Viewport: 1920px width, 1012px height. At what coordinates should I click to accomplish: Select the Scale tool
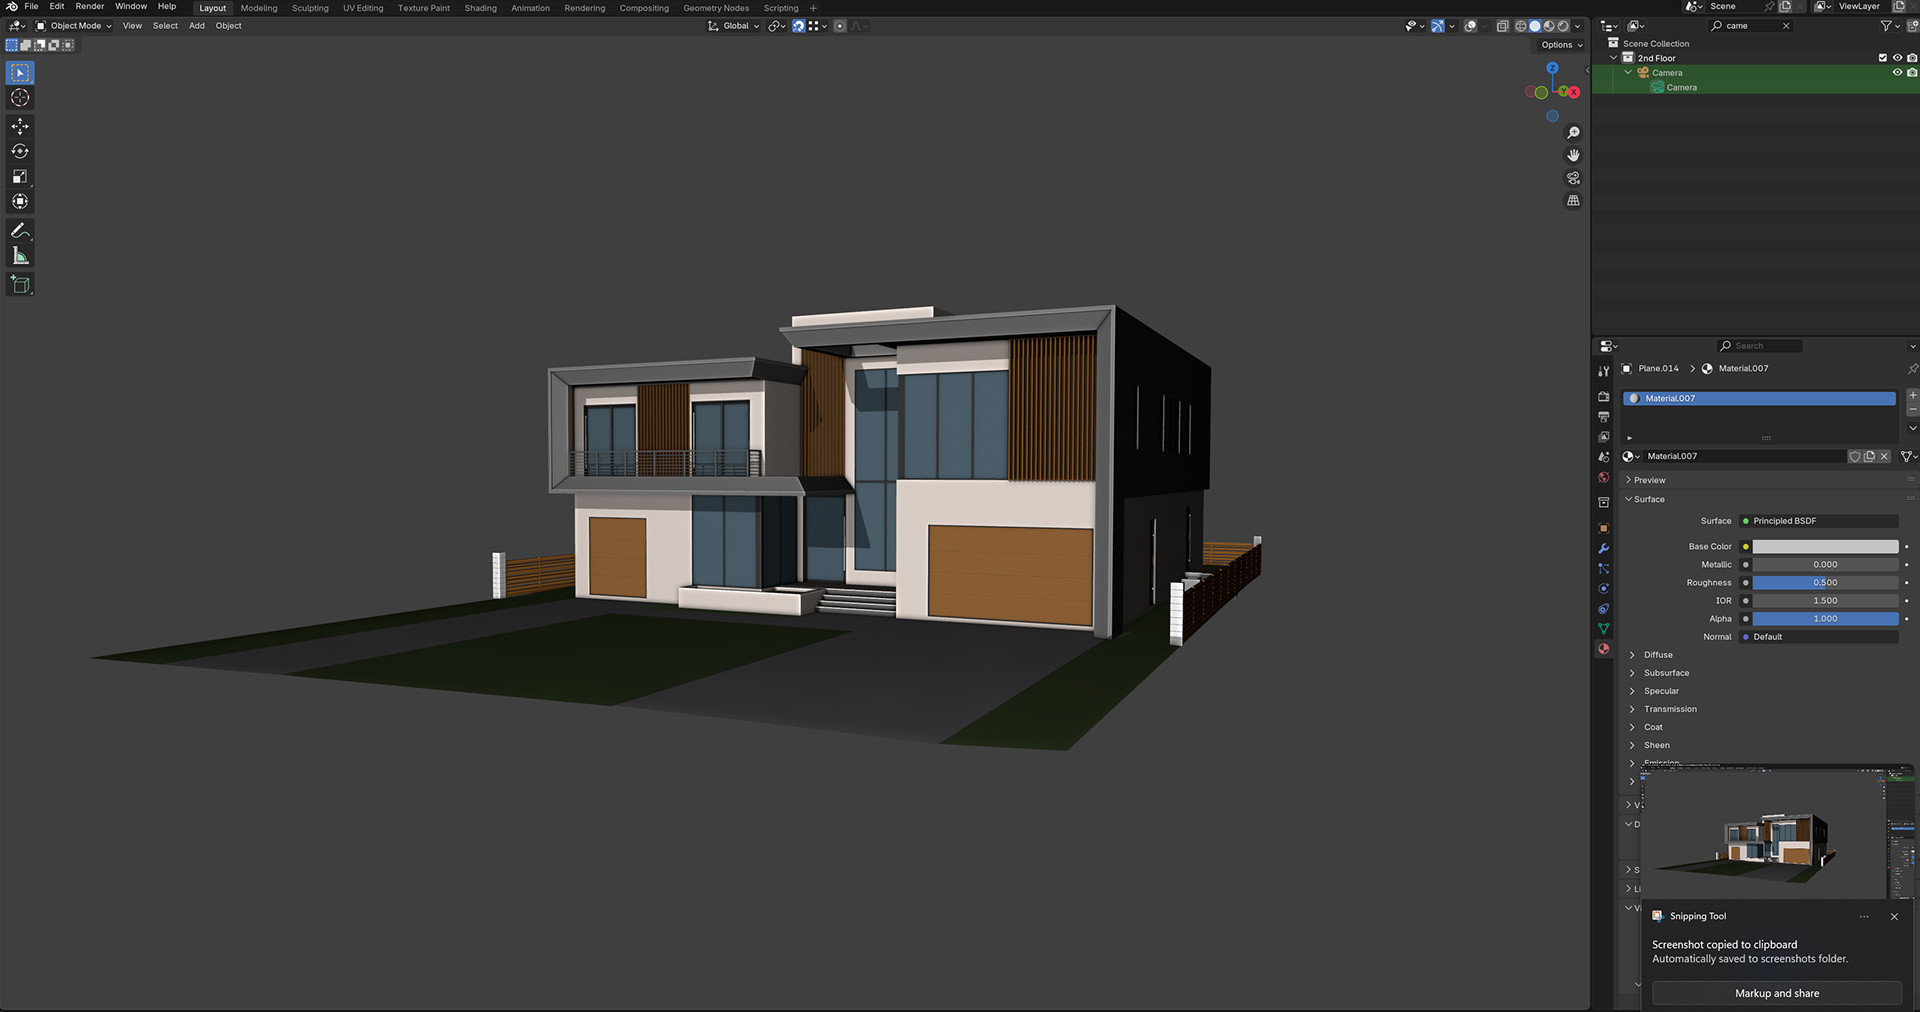coord(20,176)
